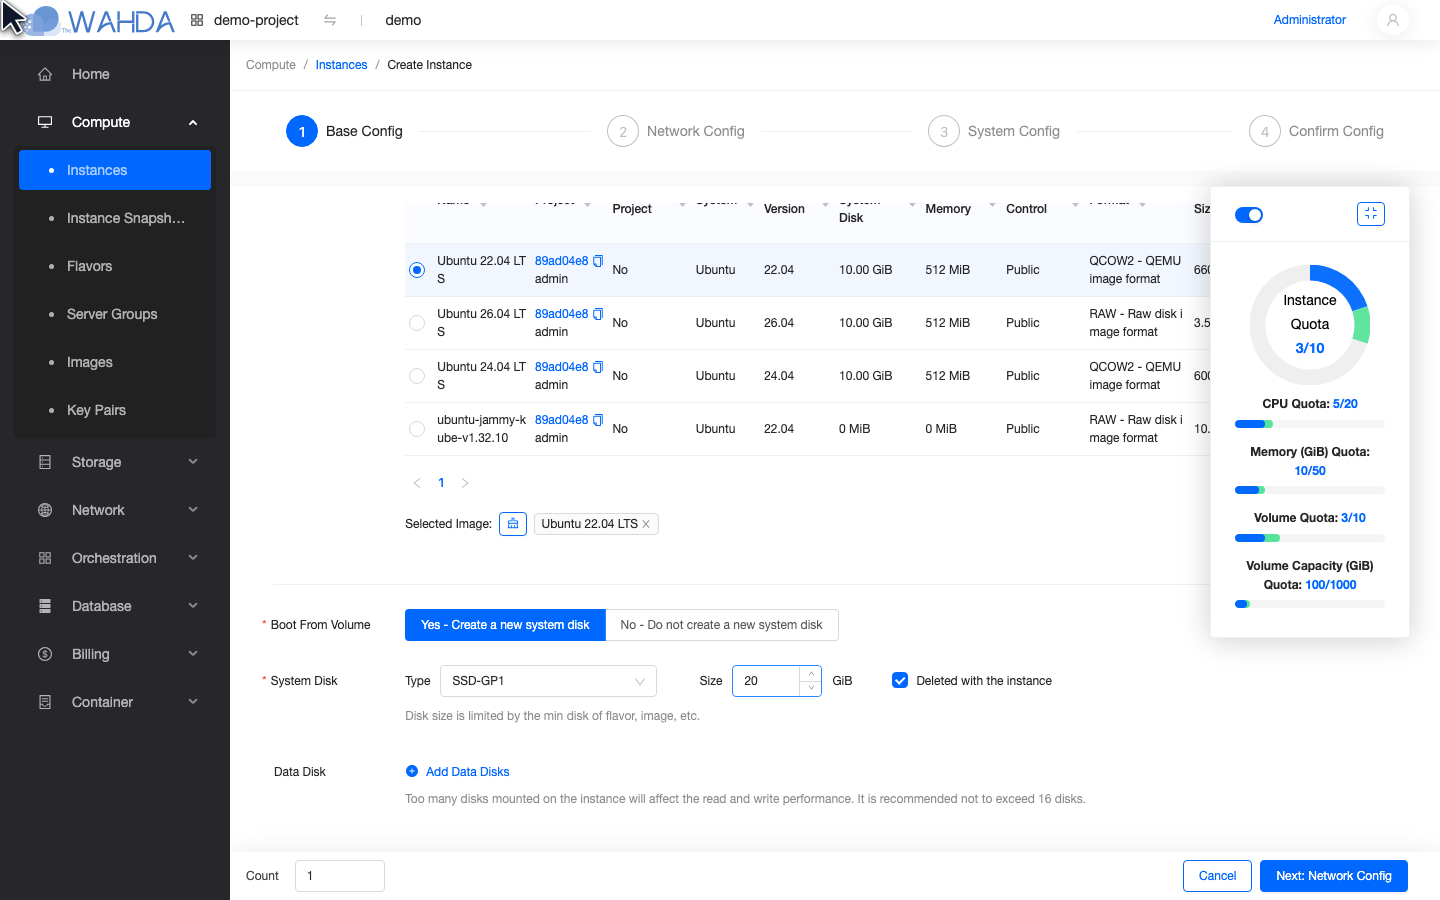Uncheck Deleted with the instance
The width and height of the screenshot is (1440, 900).
[x=900, y=680]
